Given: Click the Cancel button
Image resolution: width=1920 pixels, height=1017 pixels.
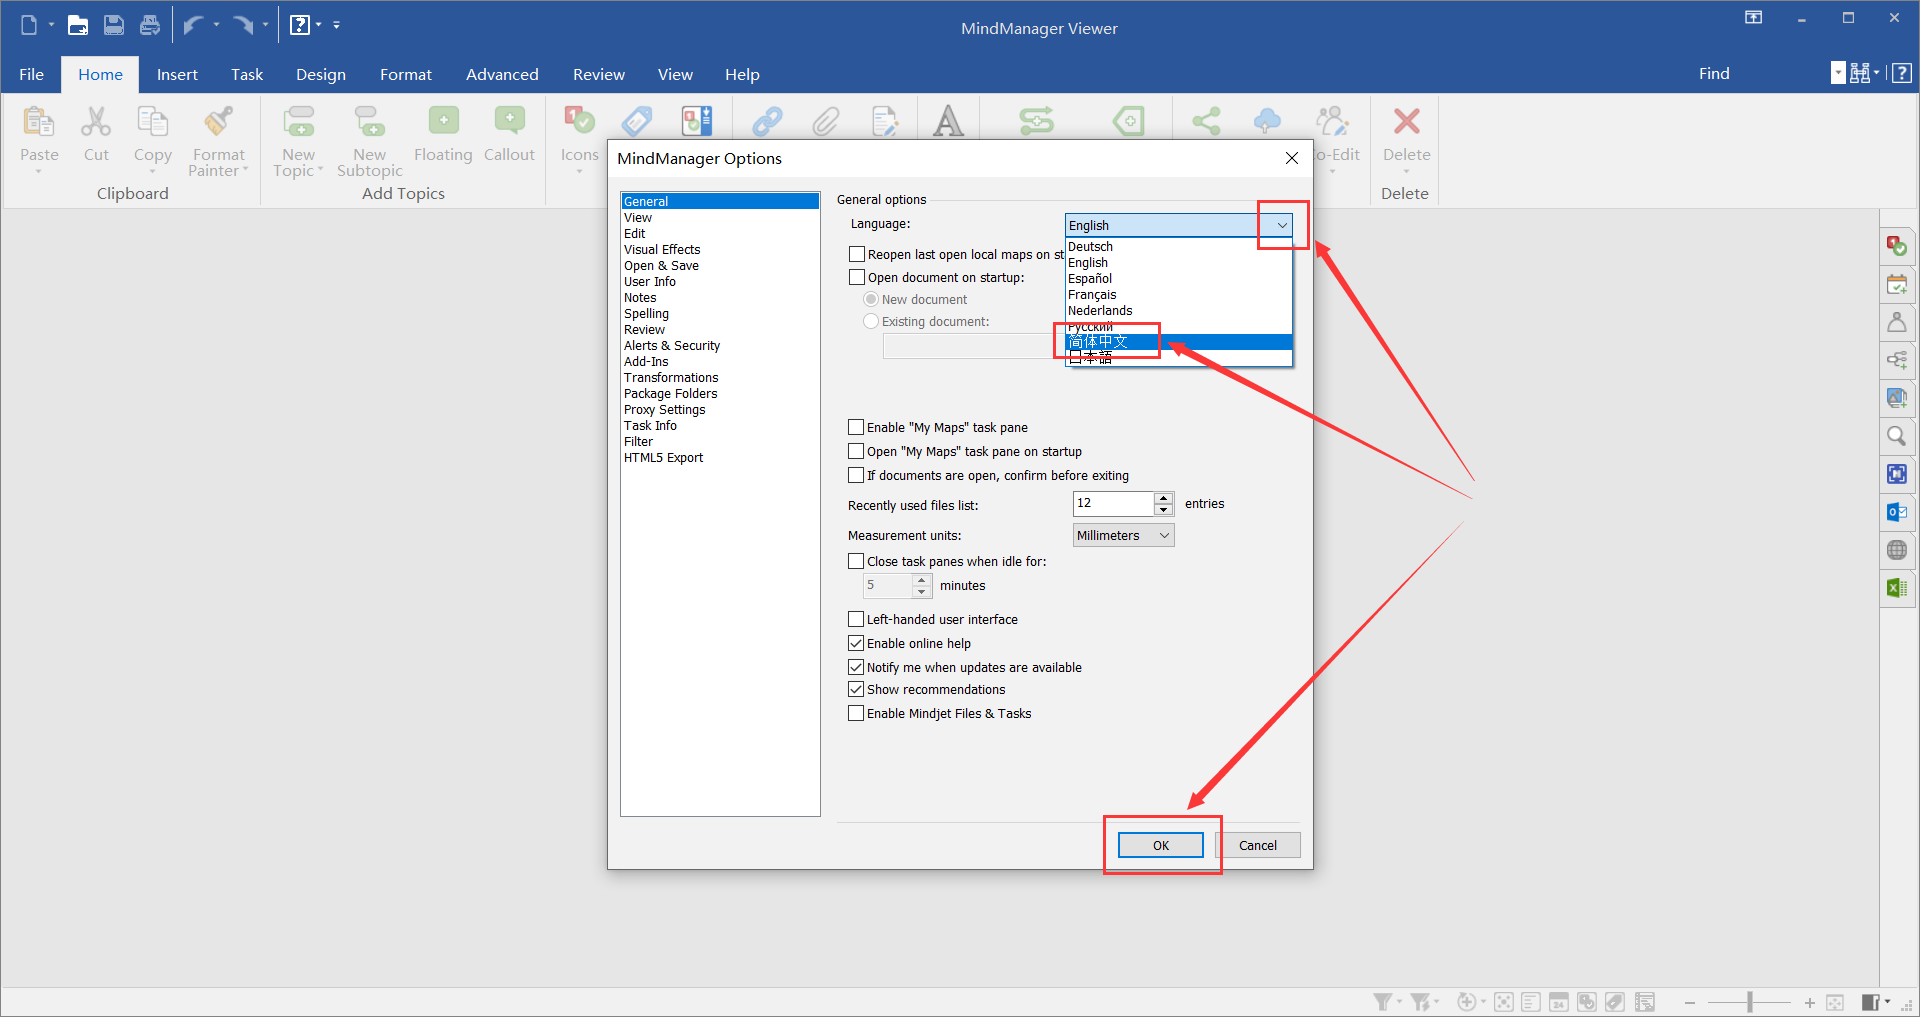Looking at the screenshot, I should [x=1257, y=846].
